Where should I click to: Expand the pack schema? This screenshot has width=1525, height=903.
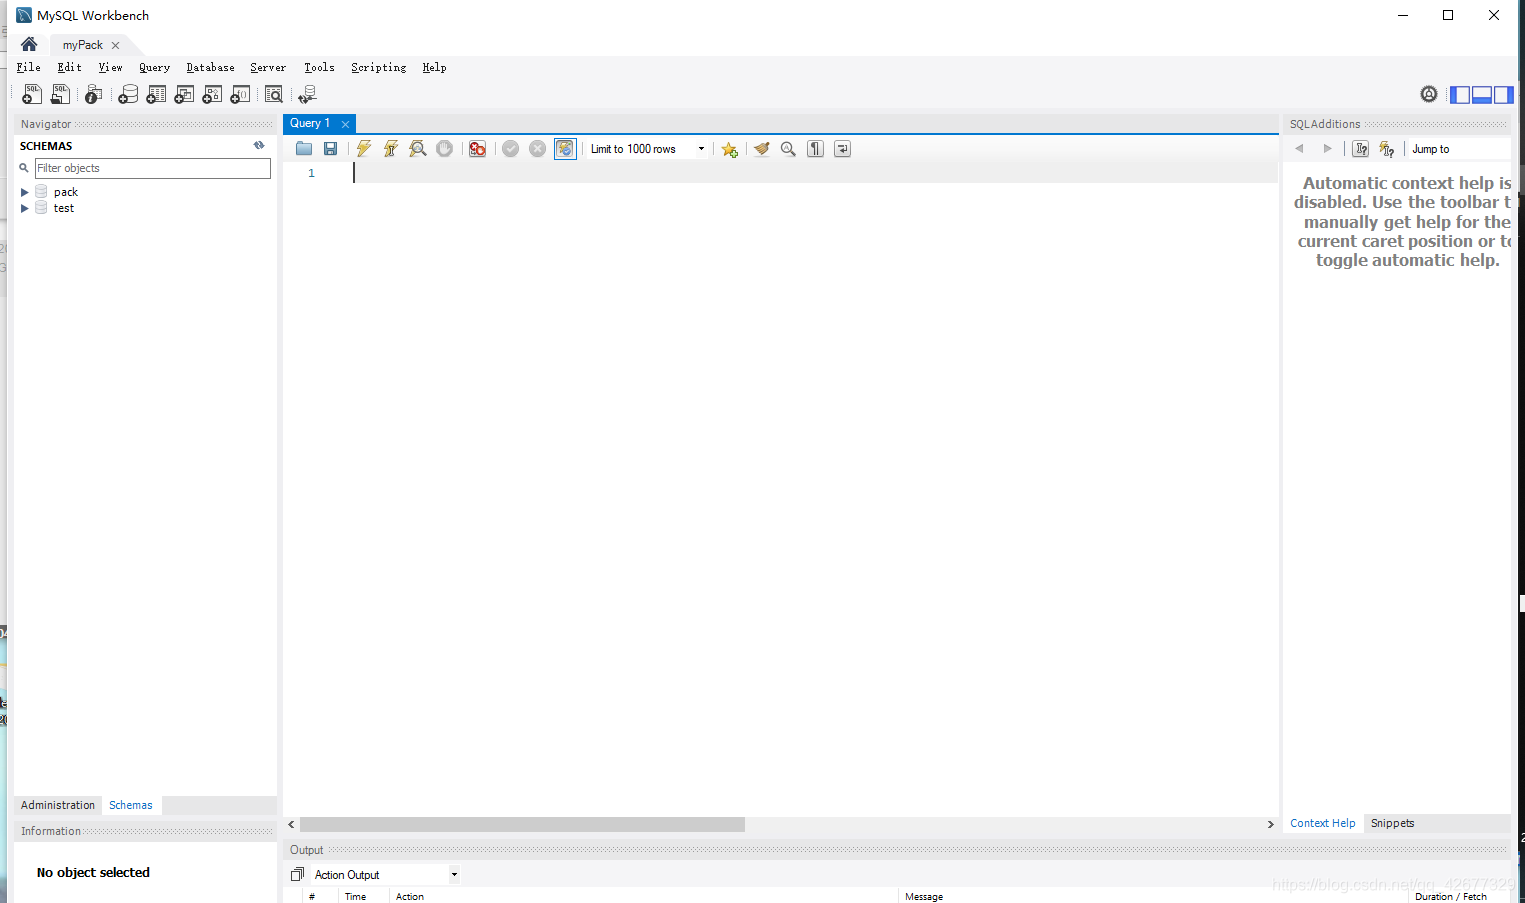24,192
